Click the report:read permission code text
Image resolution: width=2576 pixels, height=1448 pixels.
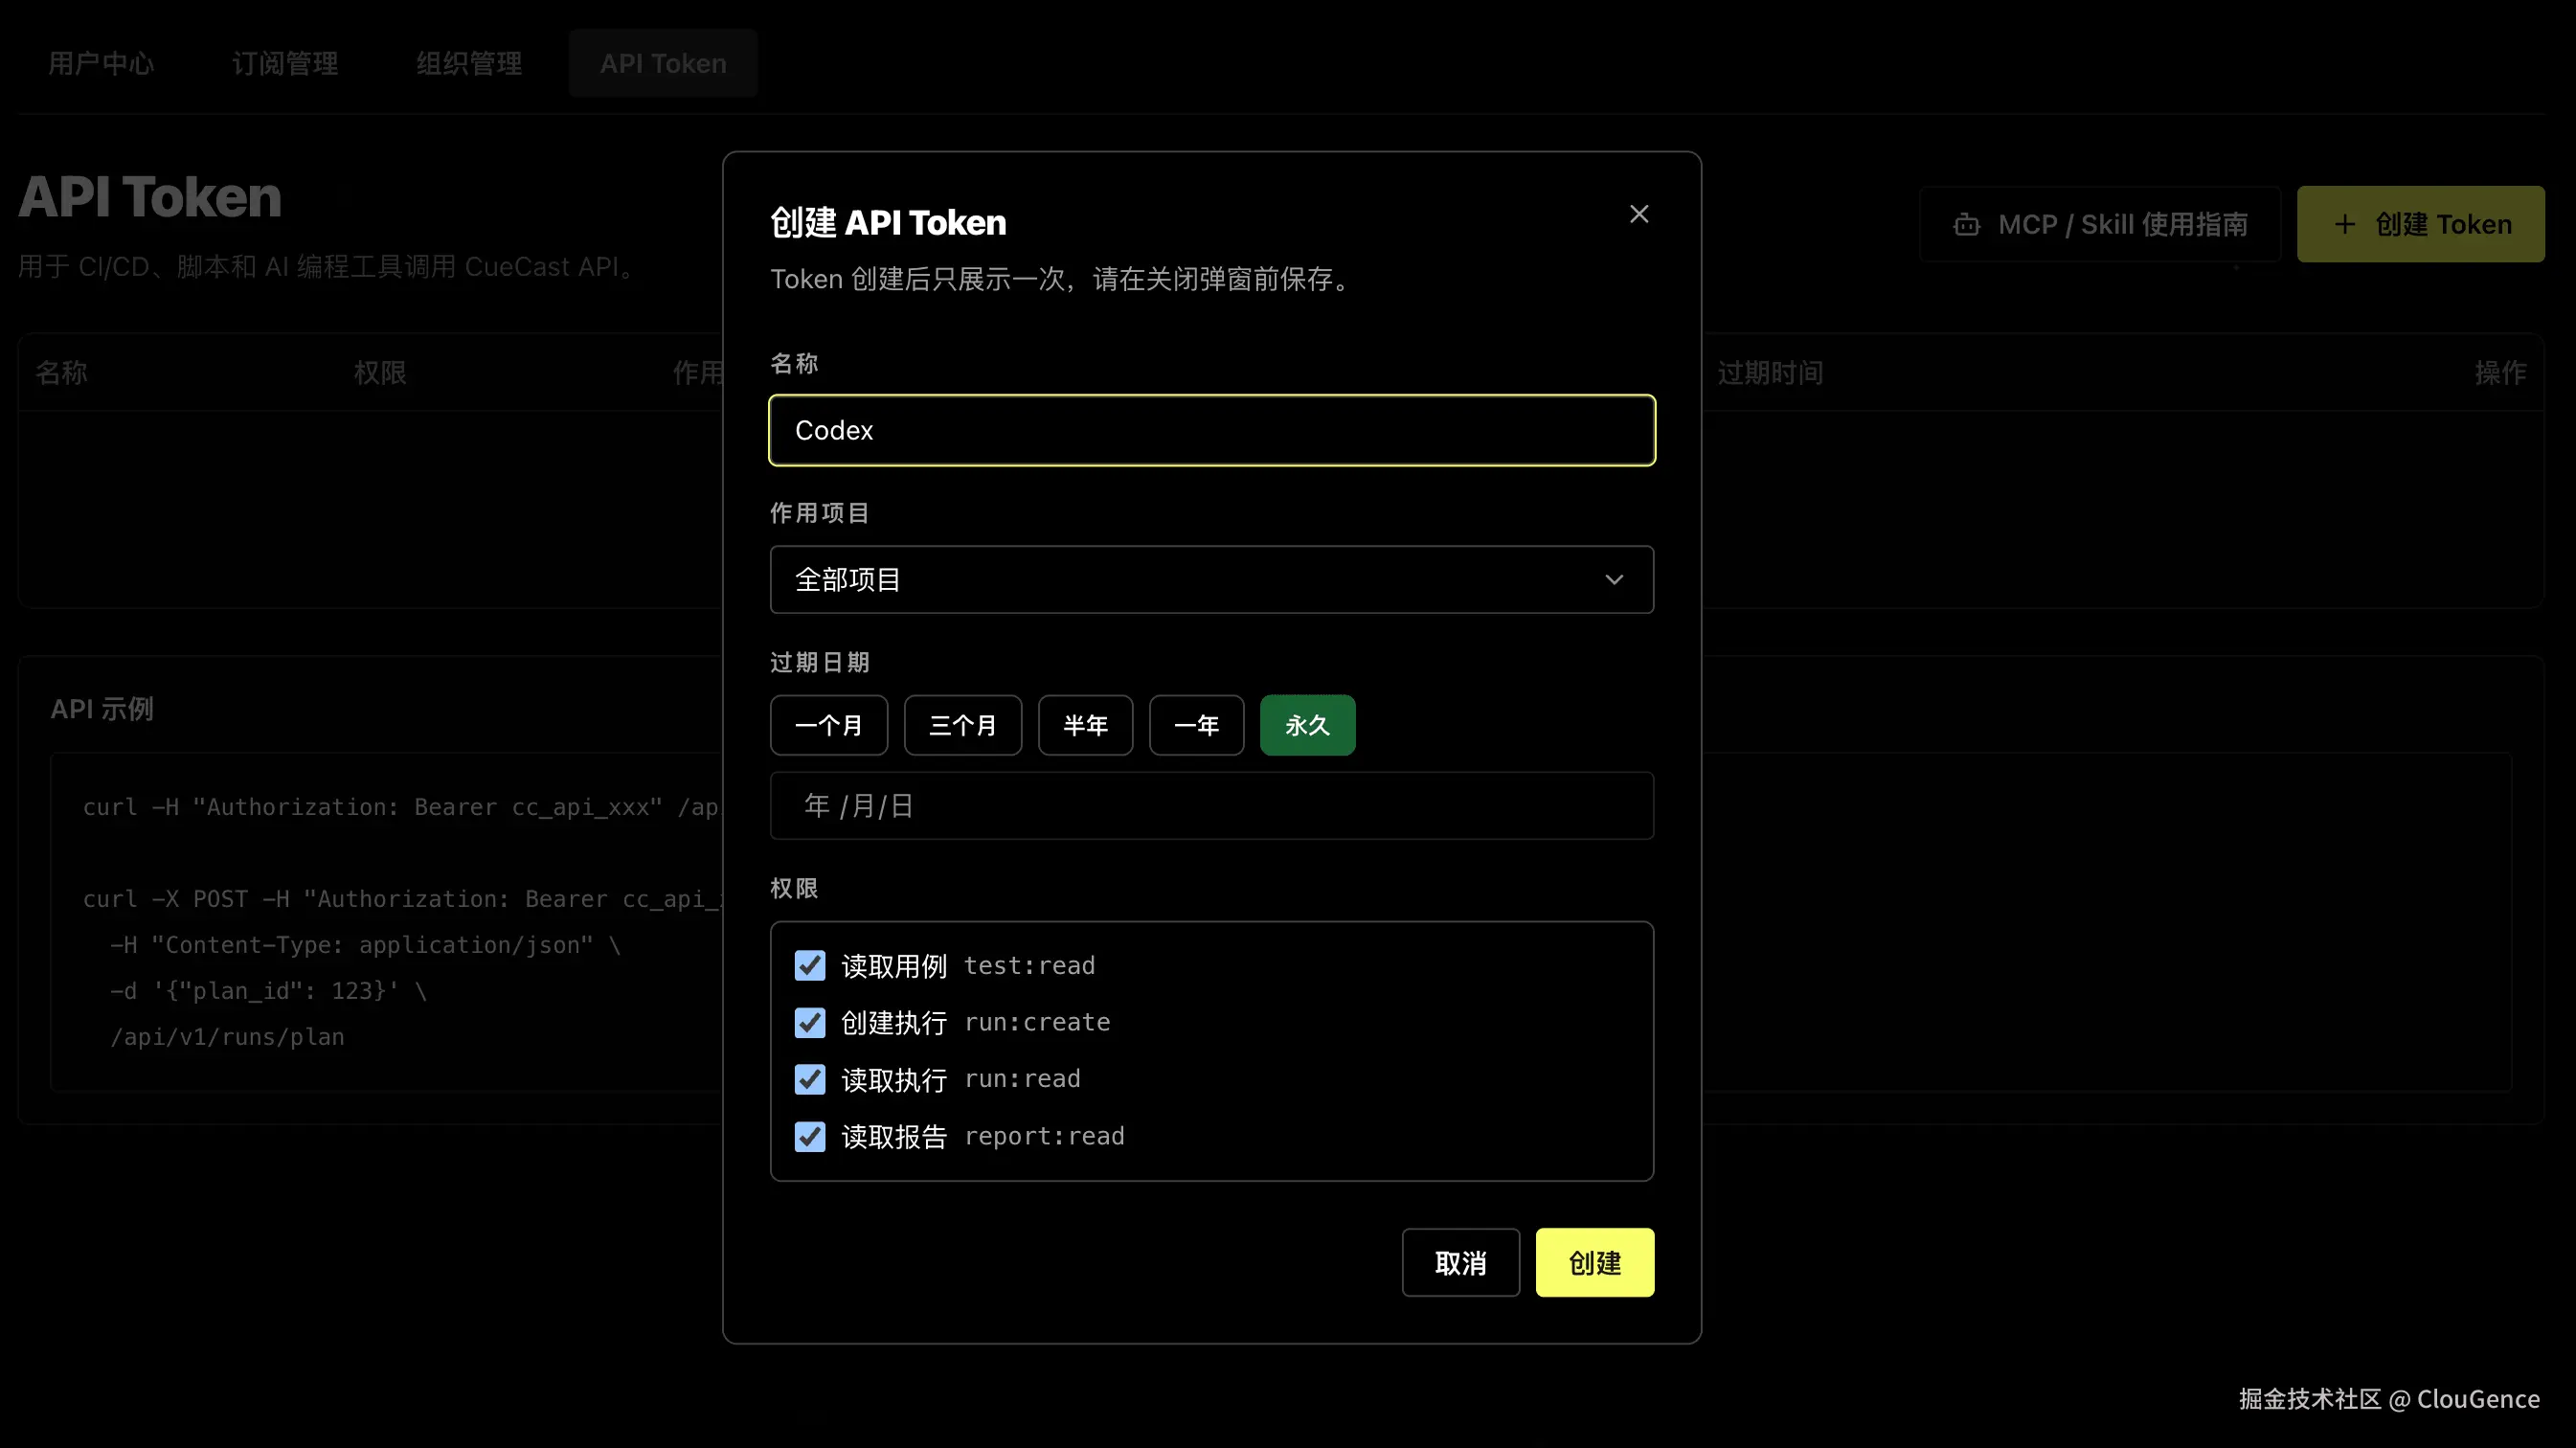click(x=1044, y=1136)
